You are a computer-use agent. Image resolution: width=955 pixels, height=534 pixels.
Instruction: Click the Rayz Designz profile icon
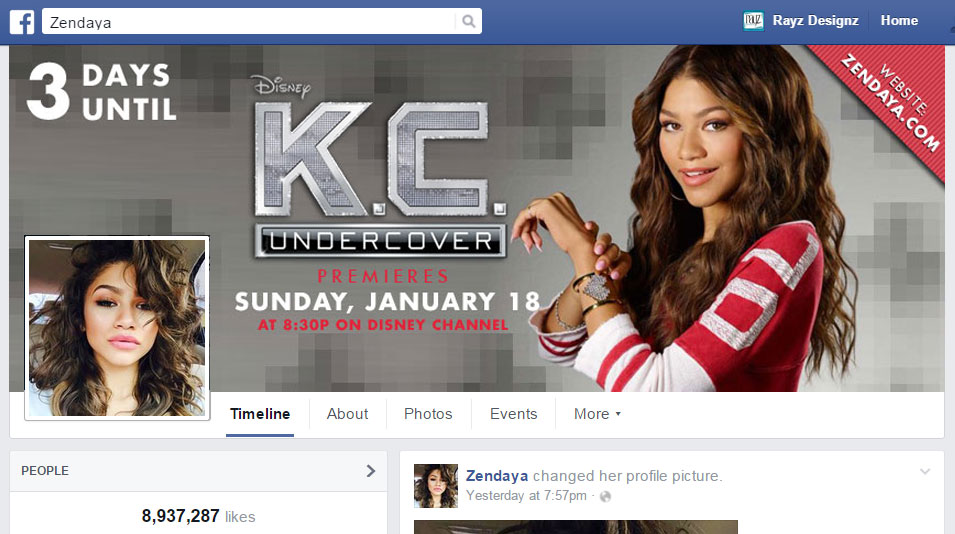(x=753, y=21)
